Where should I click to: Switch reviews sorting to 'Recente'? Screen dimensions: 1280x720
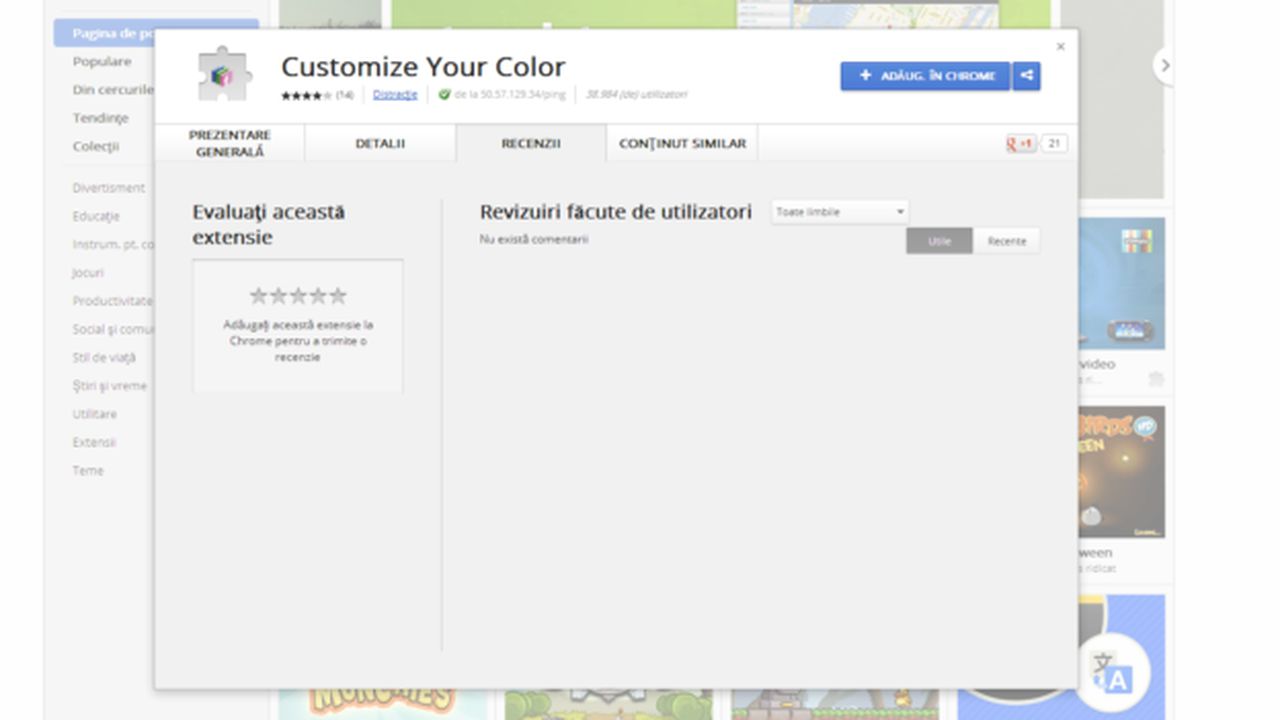coord(1007,241)
